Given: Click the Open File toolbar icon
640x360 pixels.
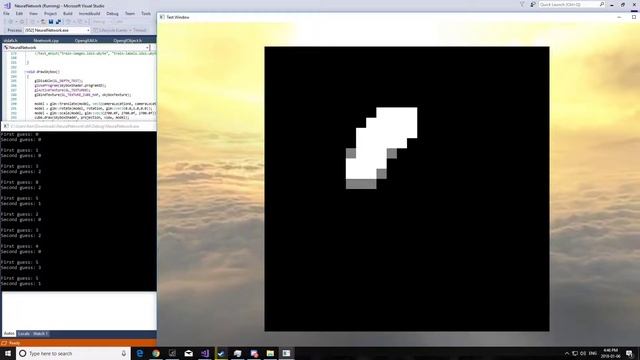Looking at the screenshot, I should 43,22.
